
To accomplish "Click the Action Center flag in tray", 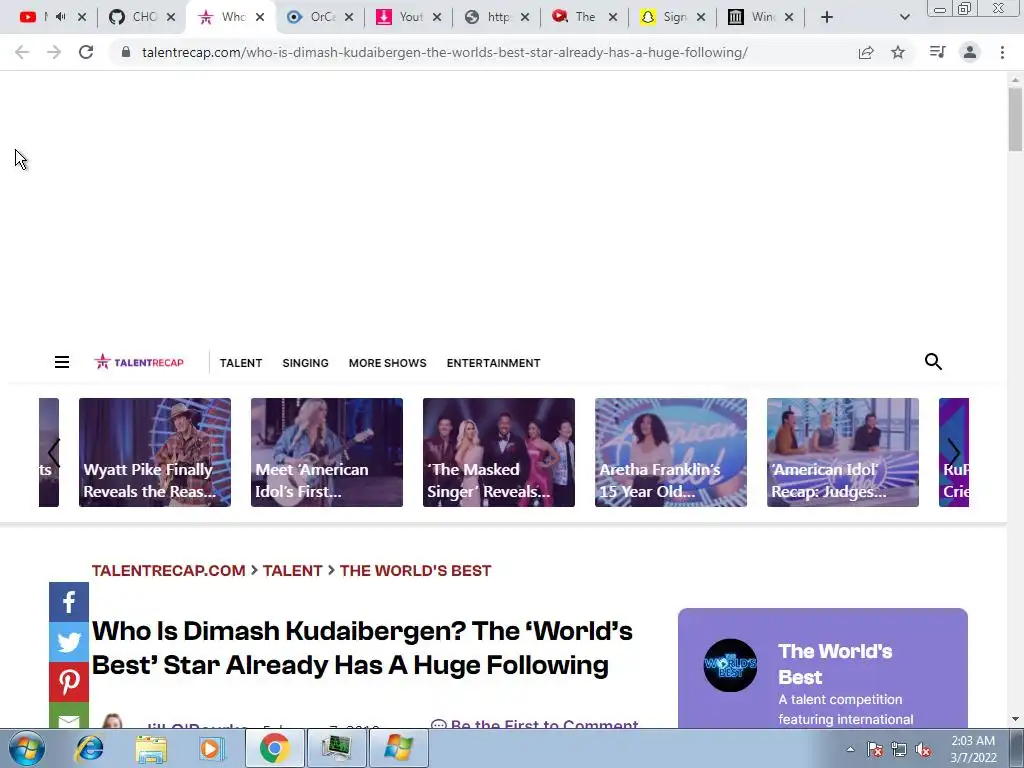I will pyautogui.click(x=874, y=749).
